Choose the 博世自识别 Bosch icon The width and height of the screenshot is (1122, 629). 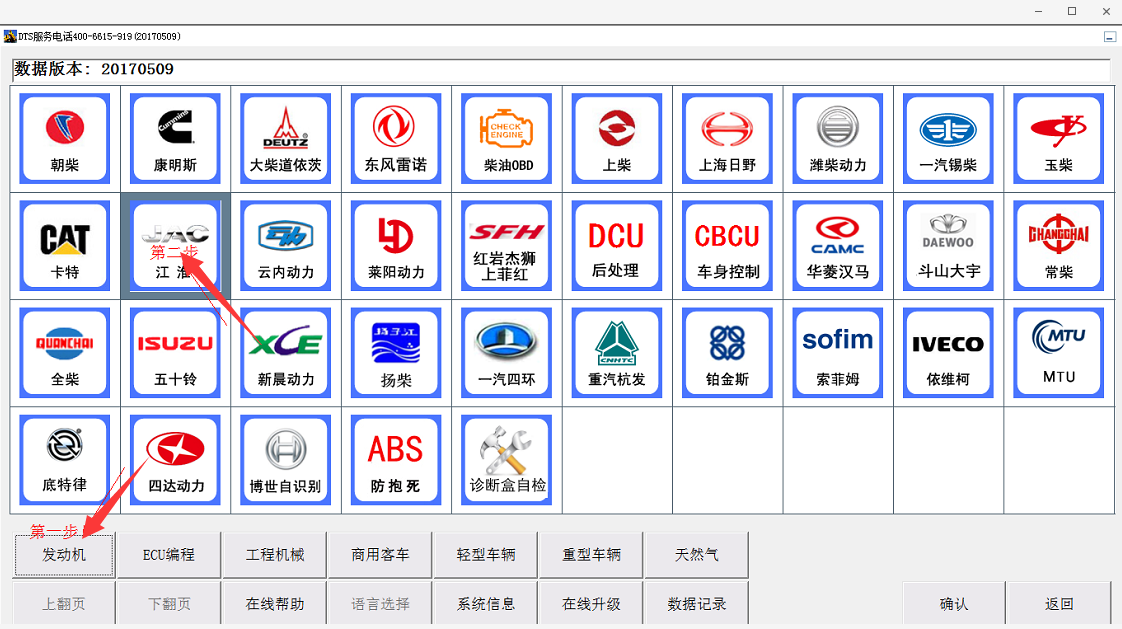coord(286,460)
